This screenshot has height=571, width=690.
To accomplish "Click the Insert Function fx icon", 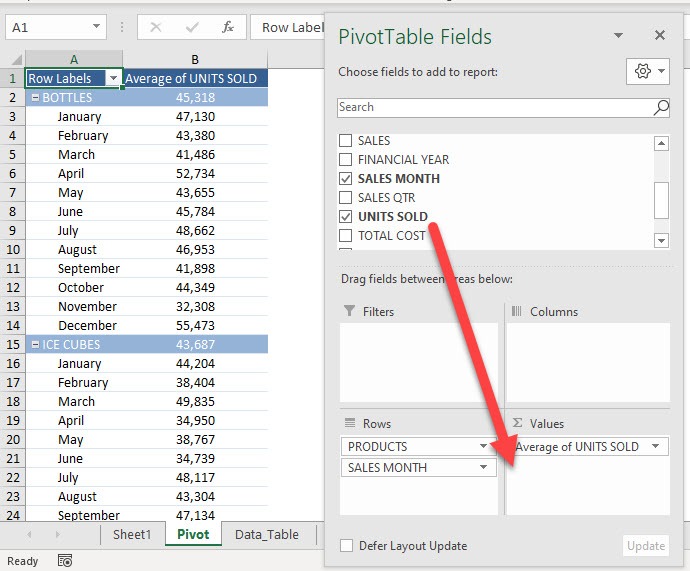I will (228, 27).
